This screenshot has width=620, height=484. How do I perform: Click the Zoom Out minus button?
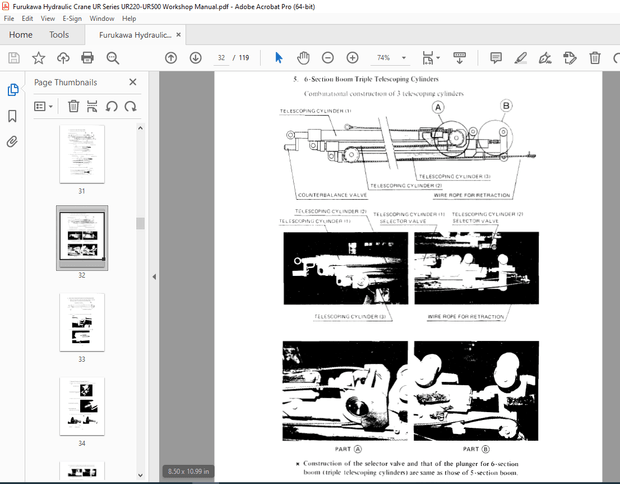(x=328, y=58)
